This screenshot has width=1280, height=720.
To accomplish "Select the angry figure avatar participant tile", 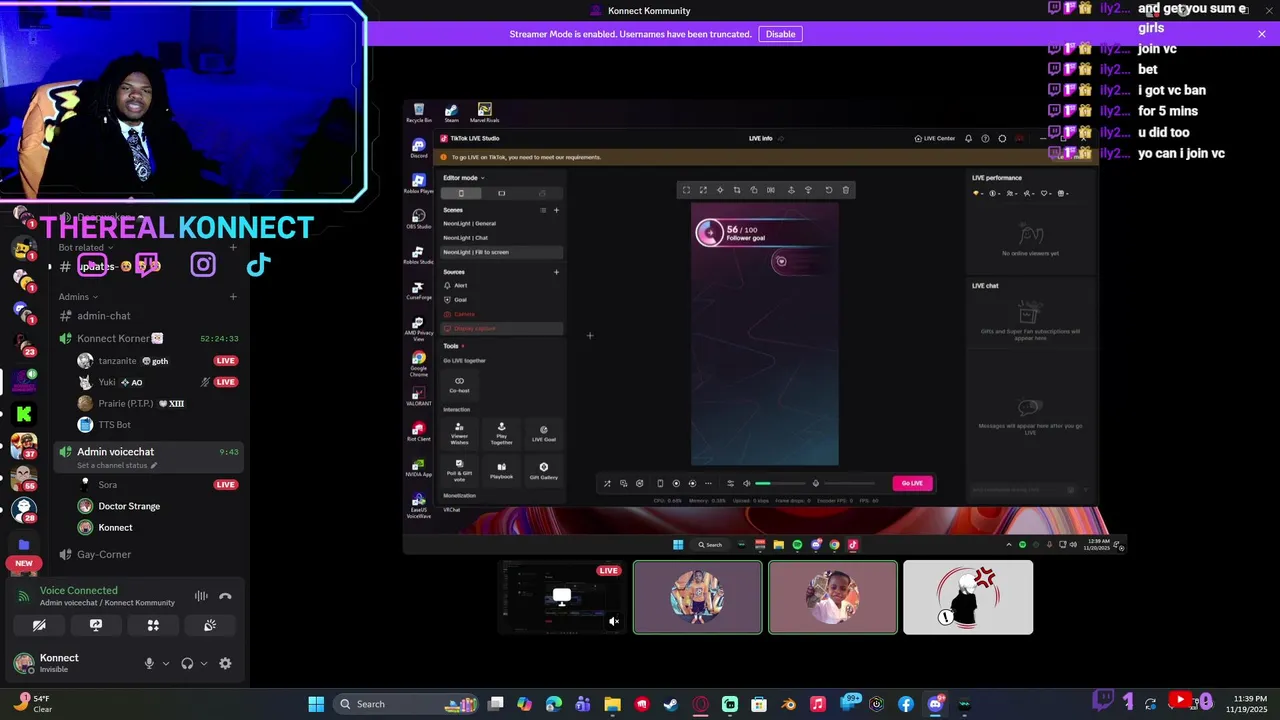I will coord(968,597).
